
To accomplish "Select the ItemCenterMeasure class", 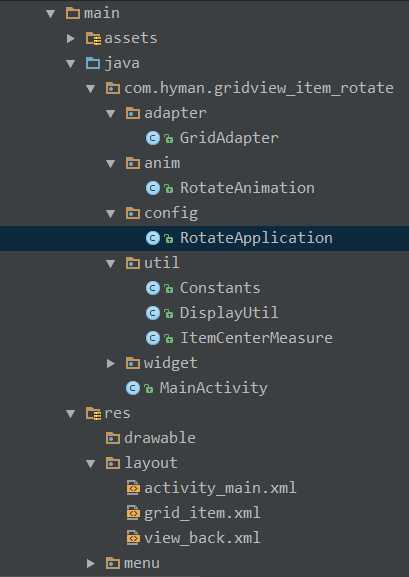I will (x=257, y=338).
